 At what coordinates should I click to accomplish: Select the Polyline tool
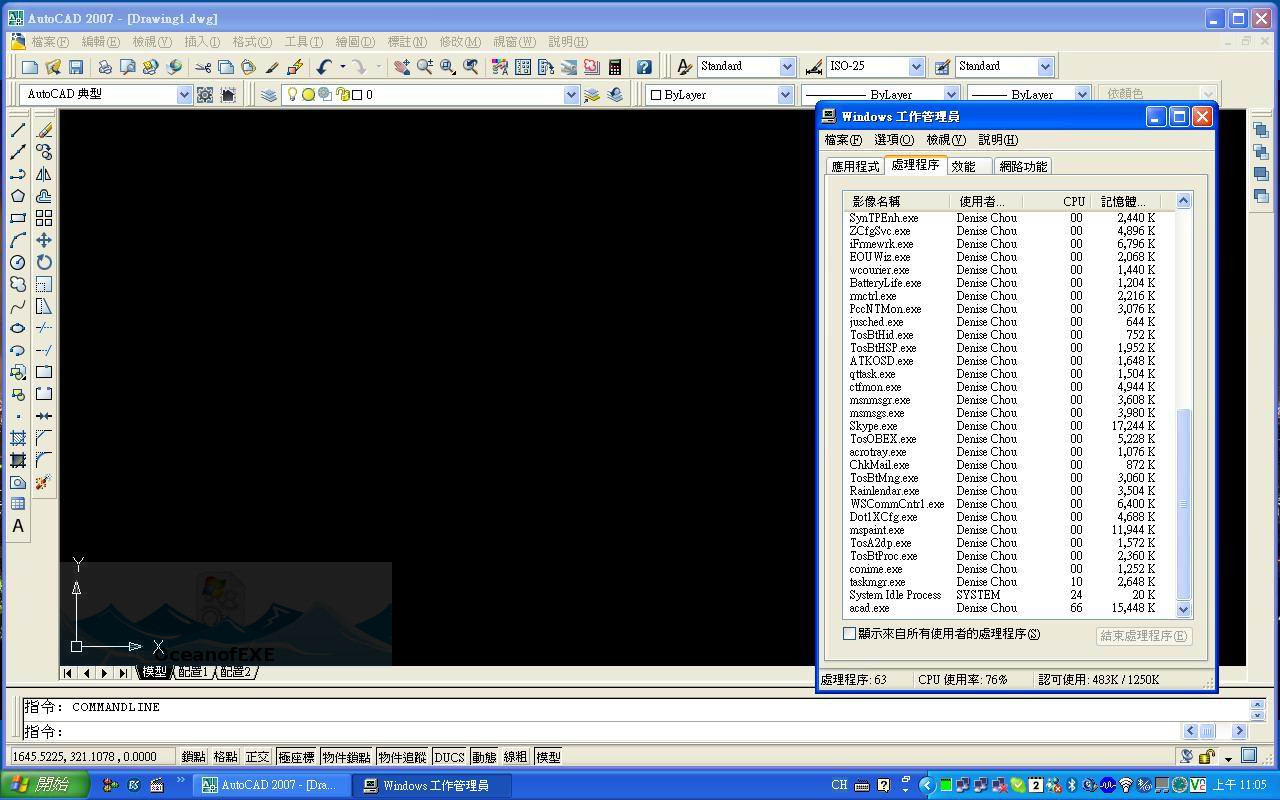18,174
